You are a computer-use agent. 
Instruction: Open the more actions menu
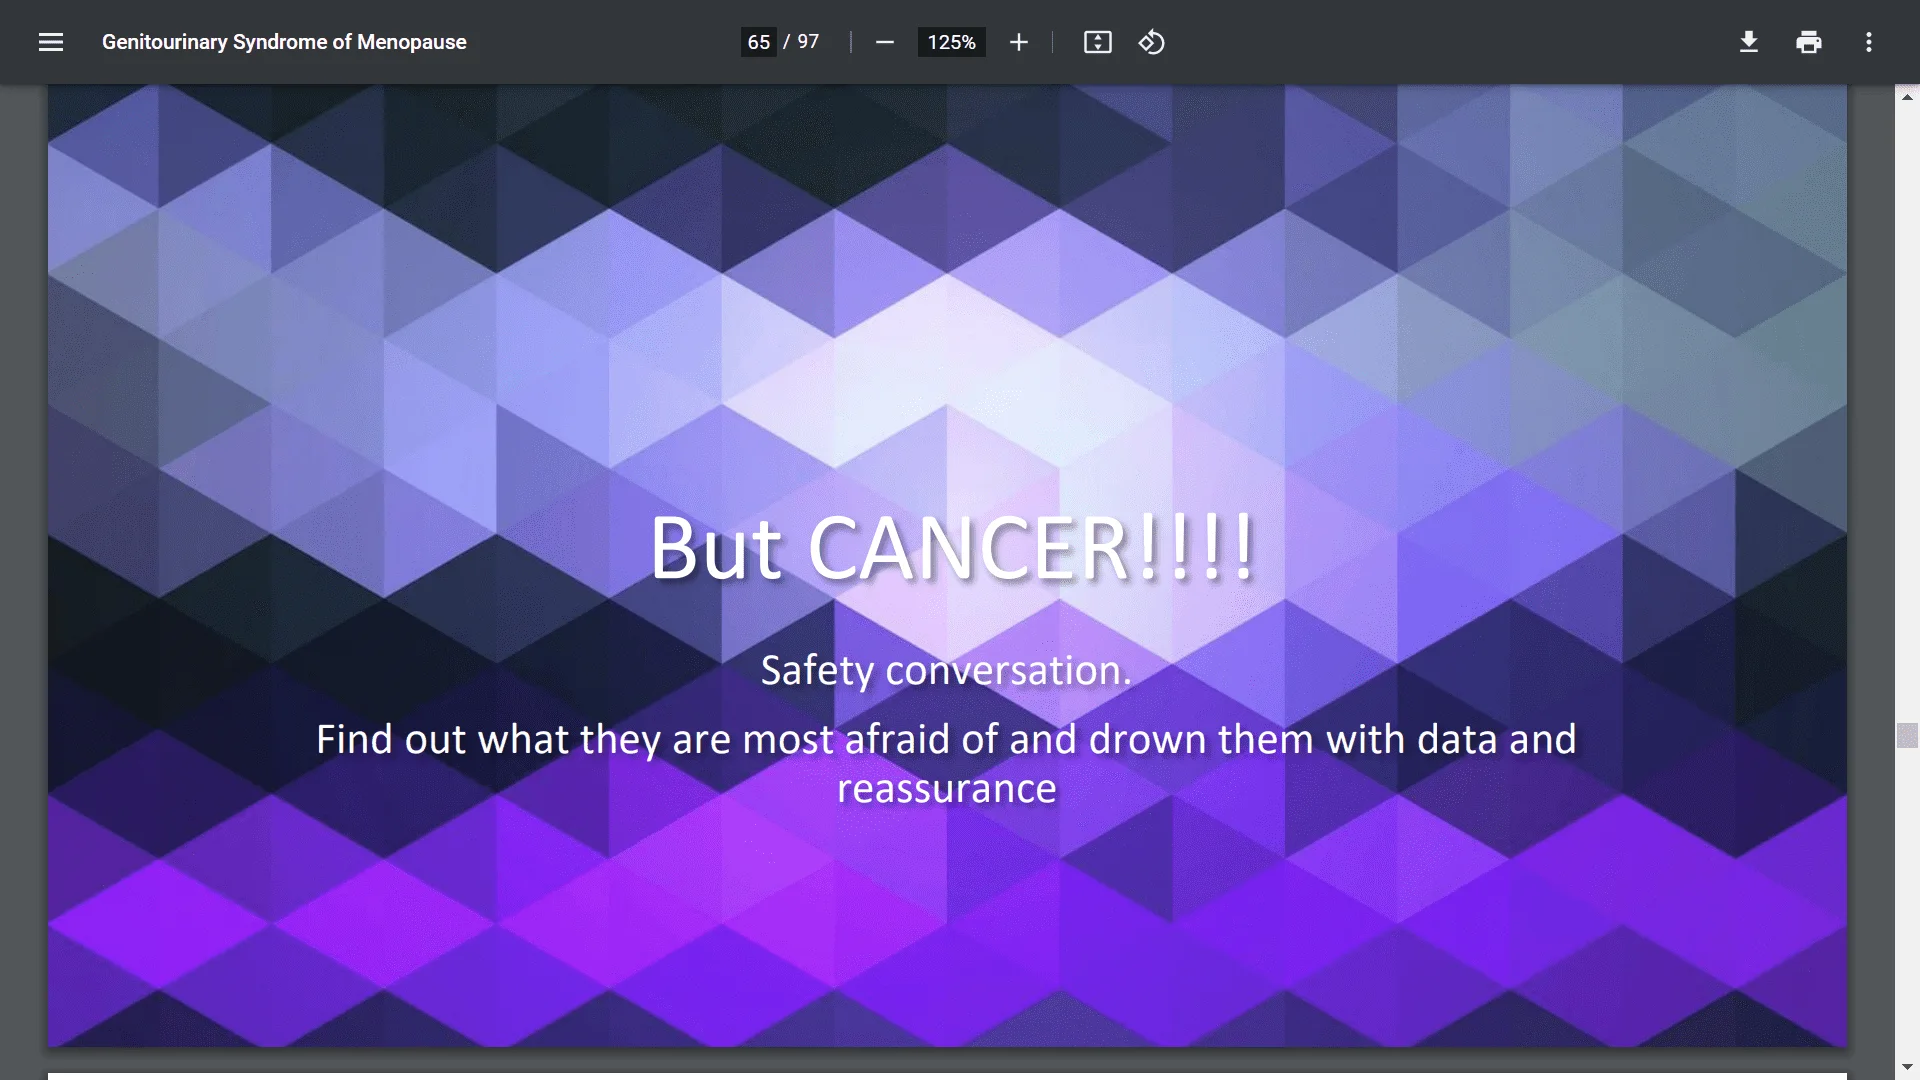(x=1868, y=42)
